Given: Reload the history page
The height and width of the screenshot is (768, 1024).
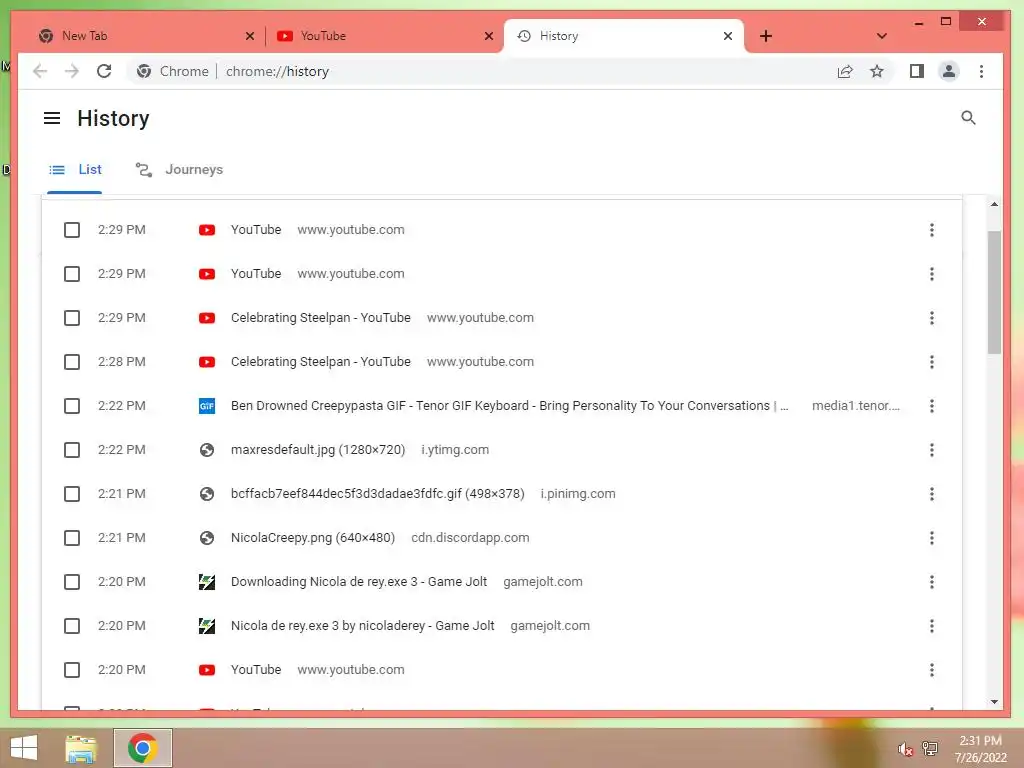Looking at the screenshot, I should 104,71.
